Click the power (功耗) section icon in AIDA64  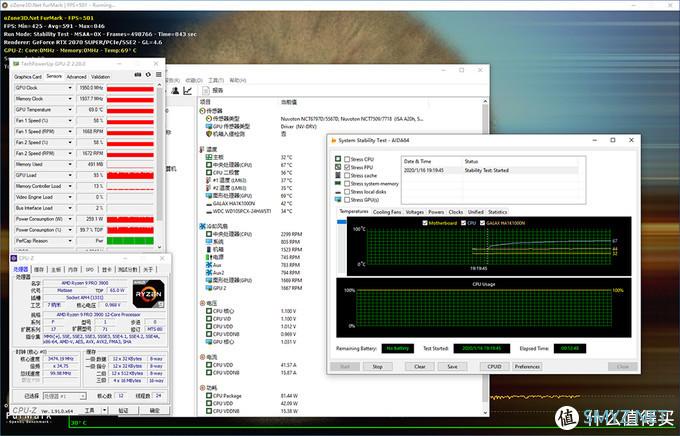click(202, 387)
